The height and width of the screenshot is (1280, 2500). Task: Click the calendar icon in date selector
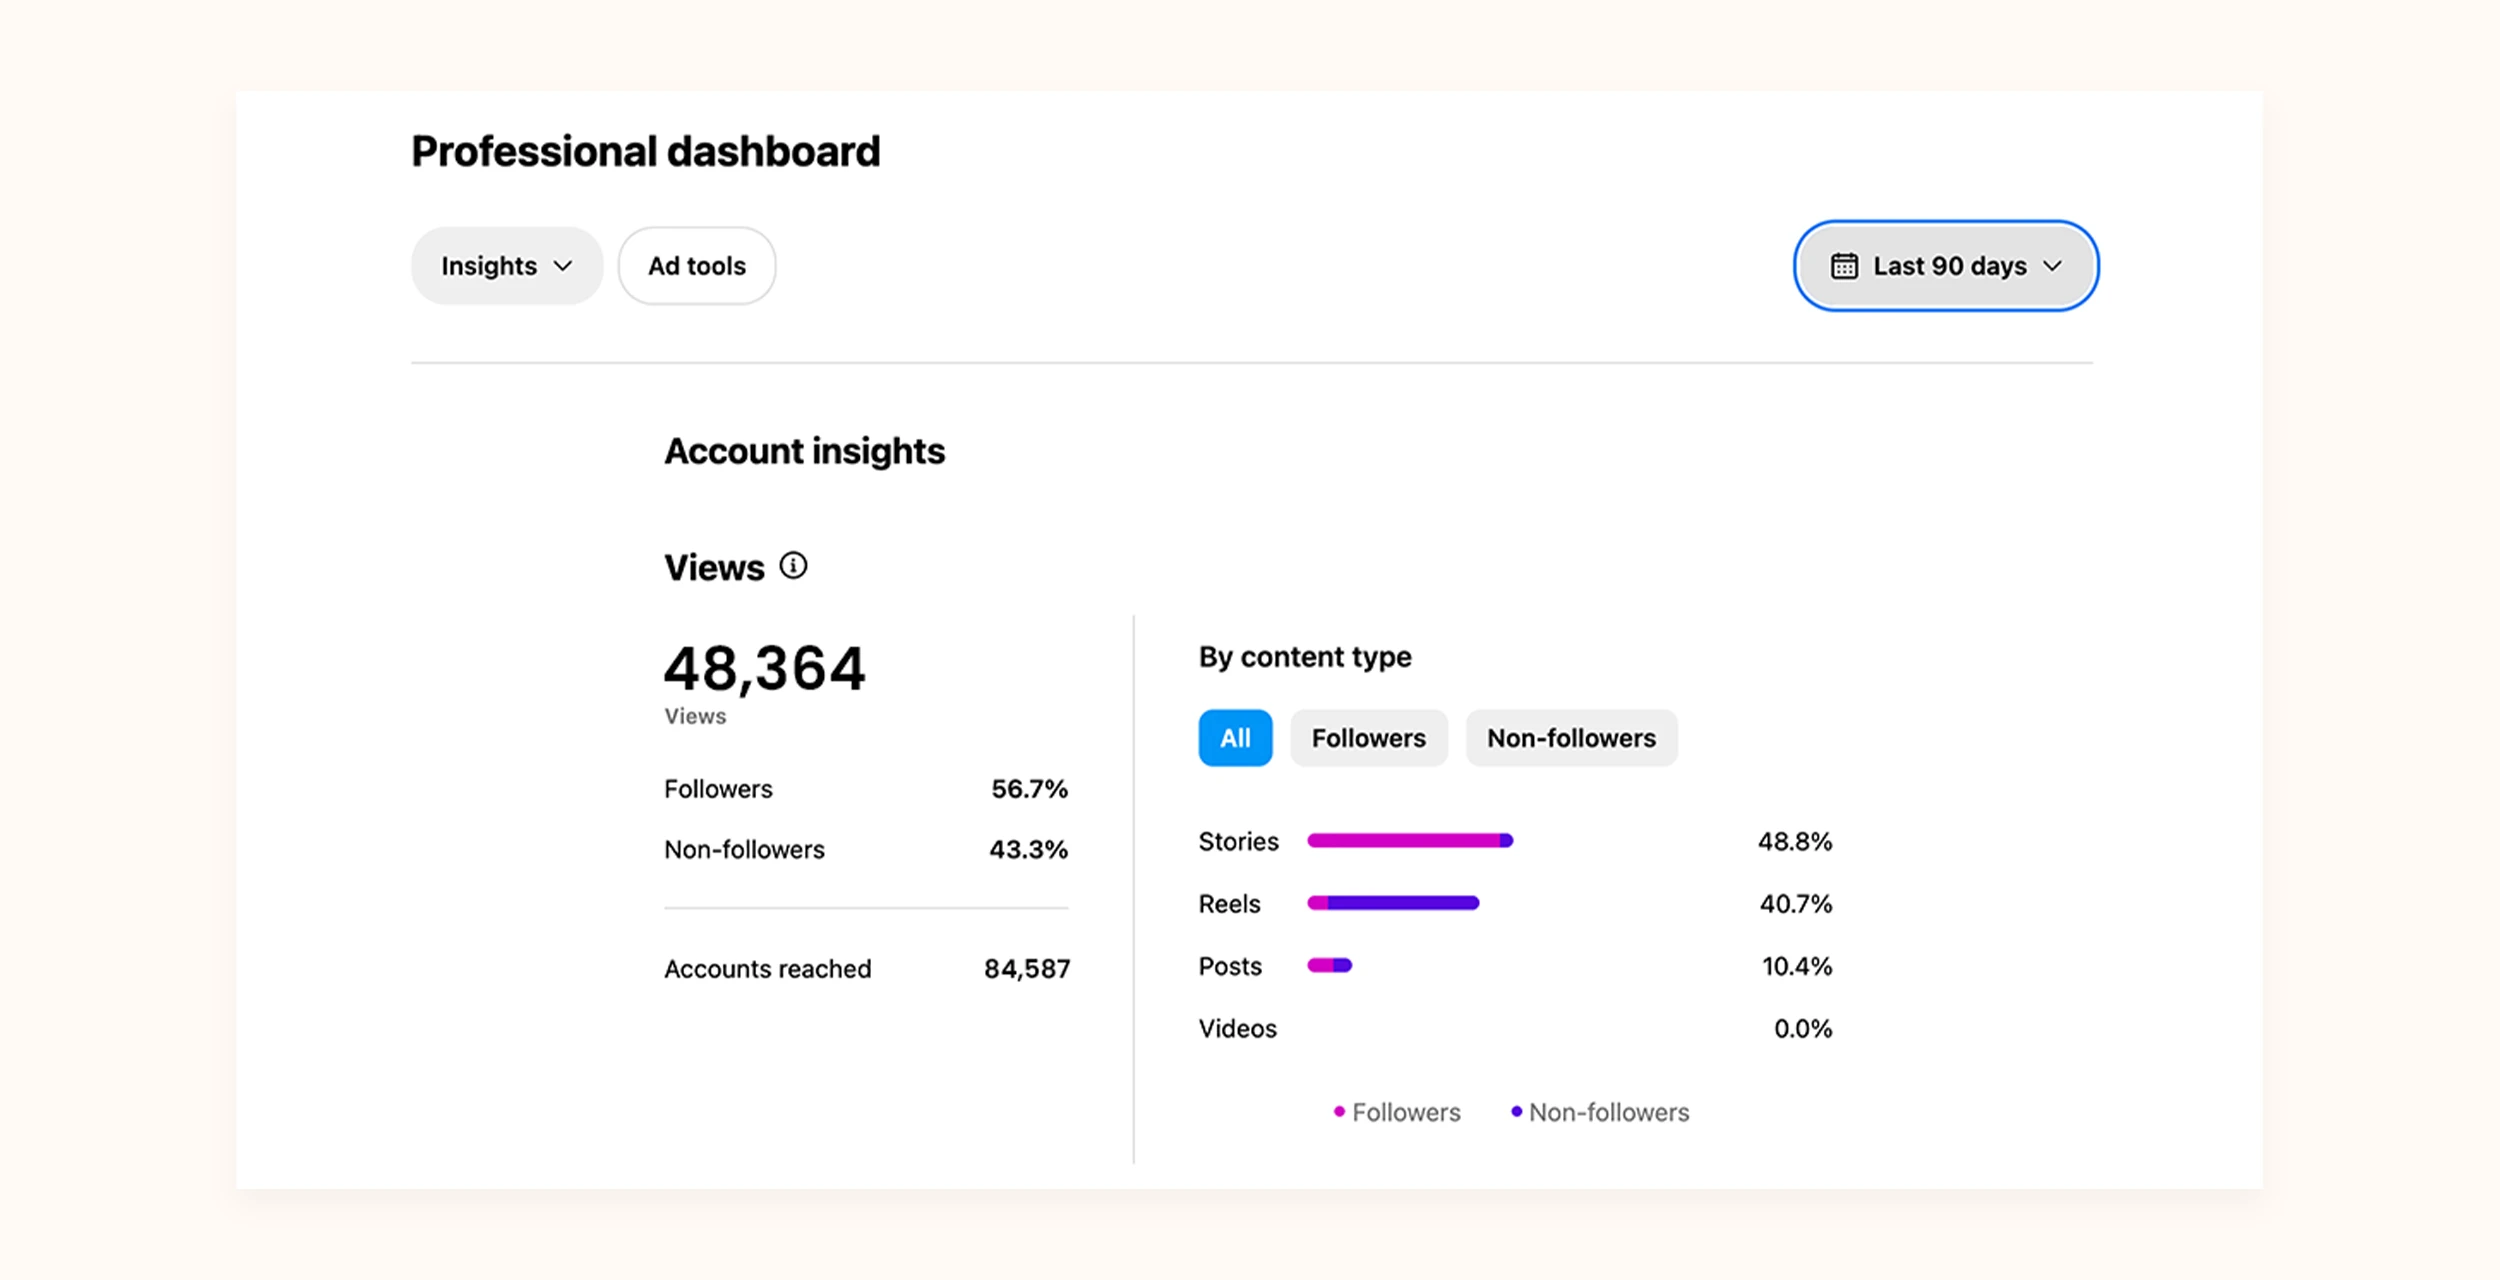pyautogui.click(x=1844, y=266)
